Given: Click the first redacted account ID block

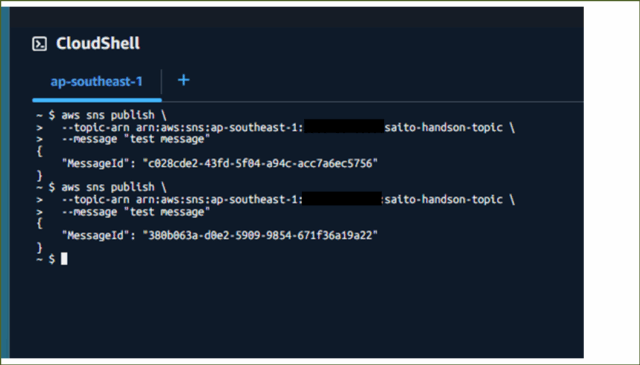Looking at the screenshot, I should (344, 126).
